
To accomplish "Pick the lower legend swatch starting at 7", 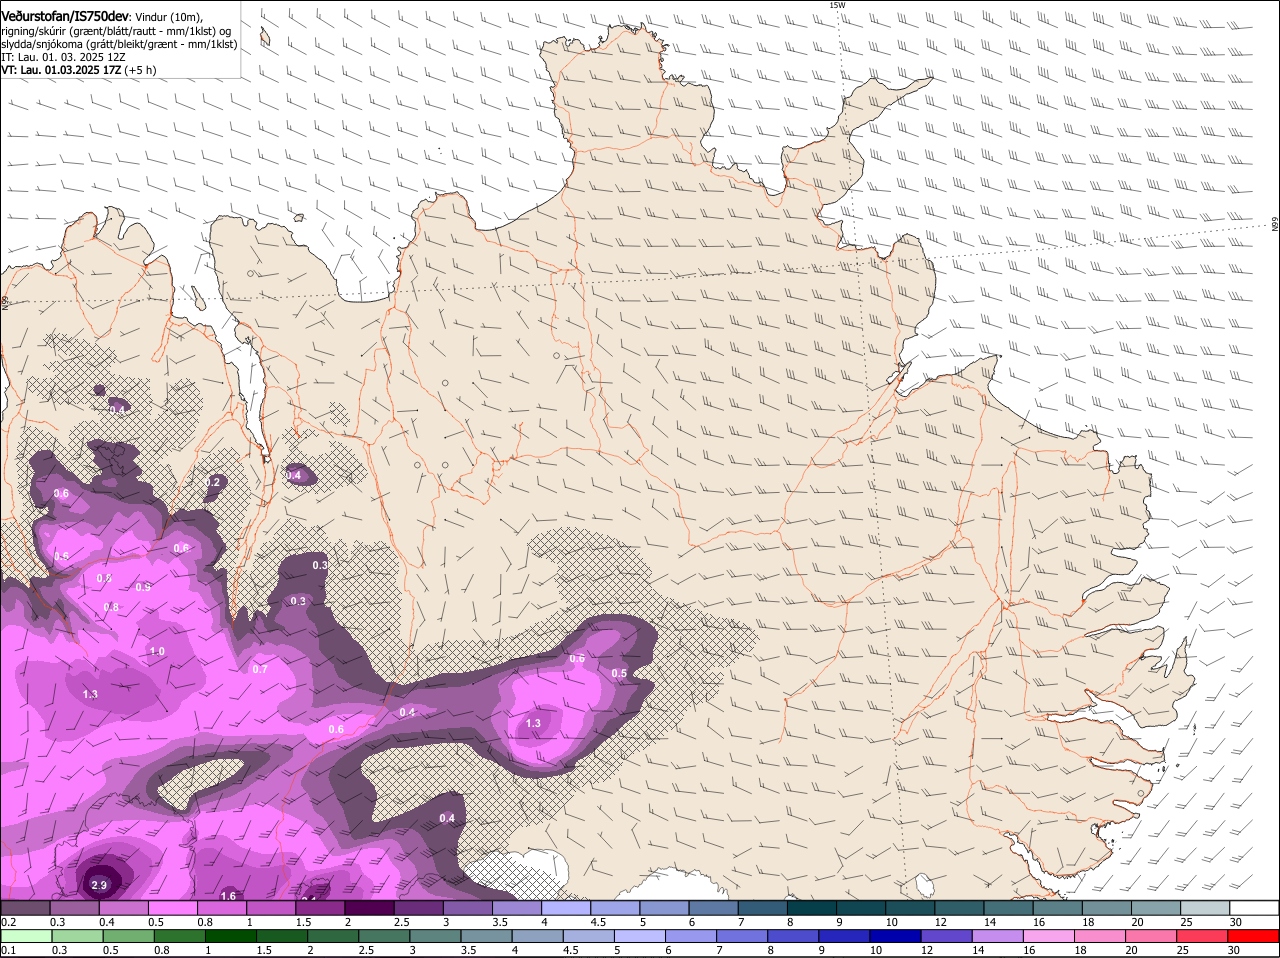I will click(744, 936).
